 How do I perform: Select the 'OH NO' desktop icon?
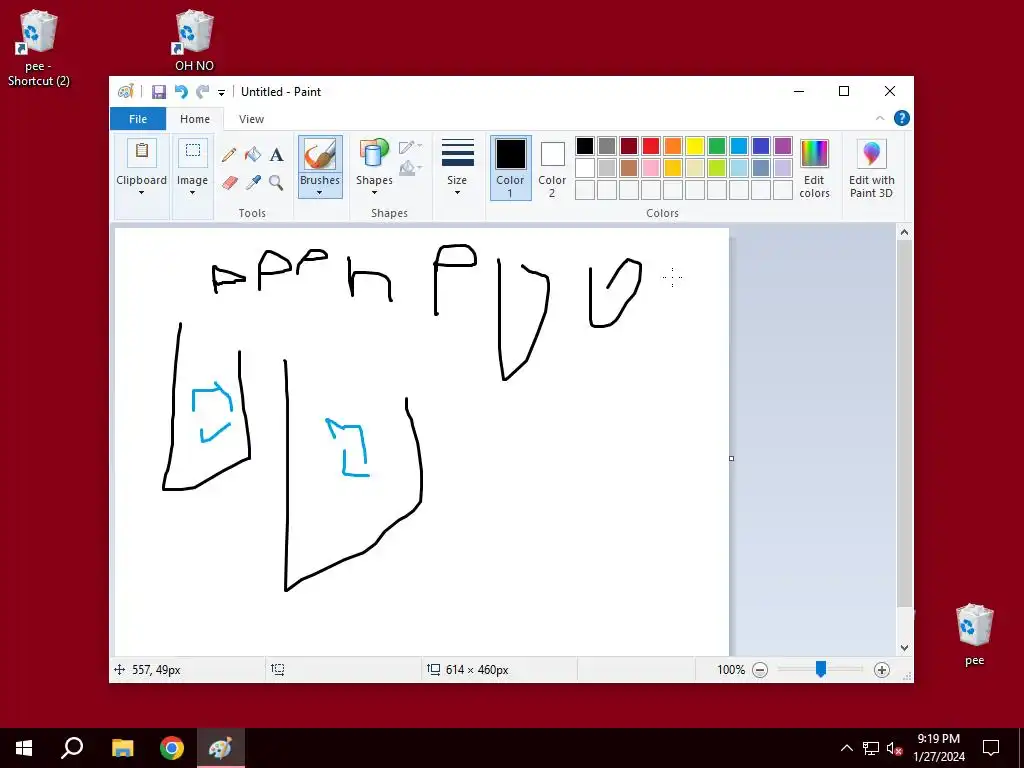[x=194, y=40]
